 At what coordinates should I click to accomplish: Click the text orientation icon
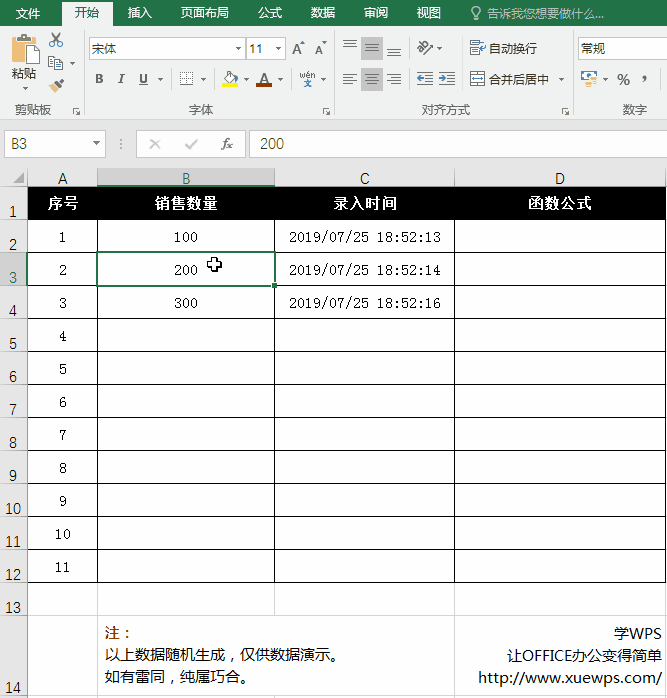point(425,48)
